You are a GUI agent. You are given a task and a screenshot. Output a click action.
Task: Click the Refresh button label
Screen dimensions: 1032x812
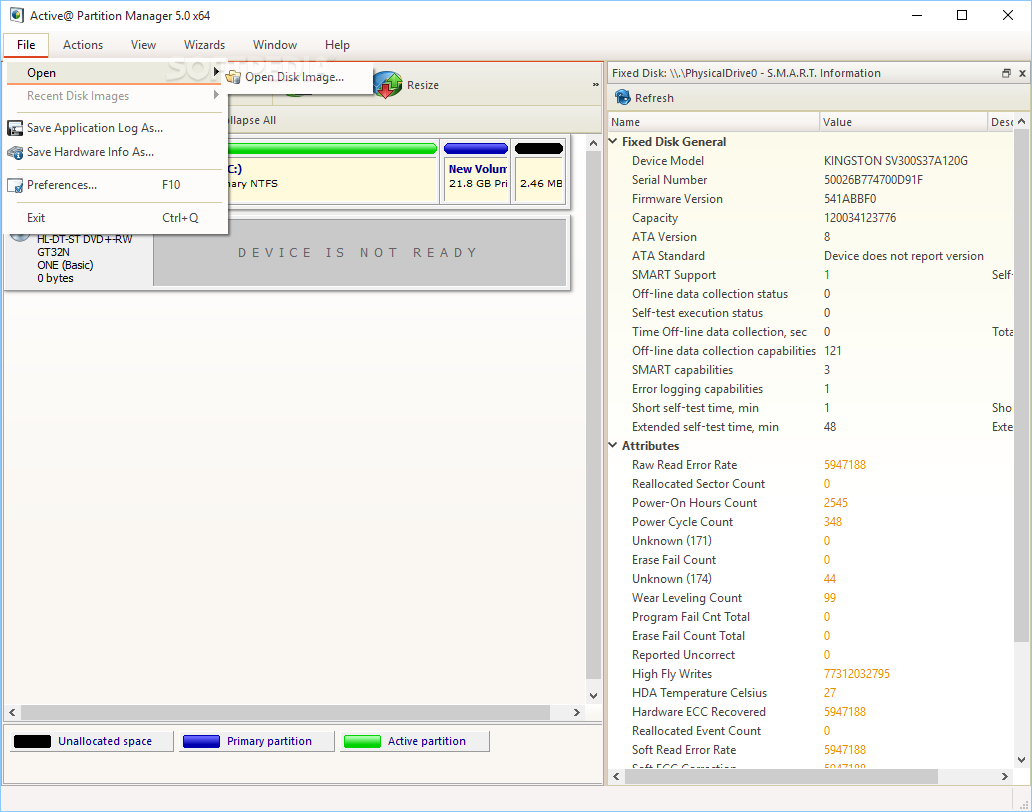(654, 98)
